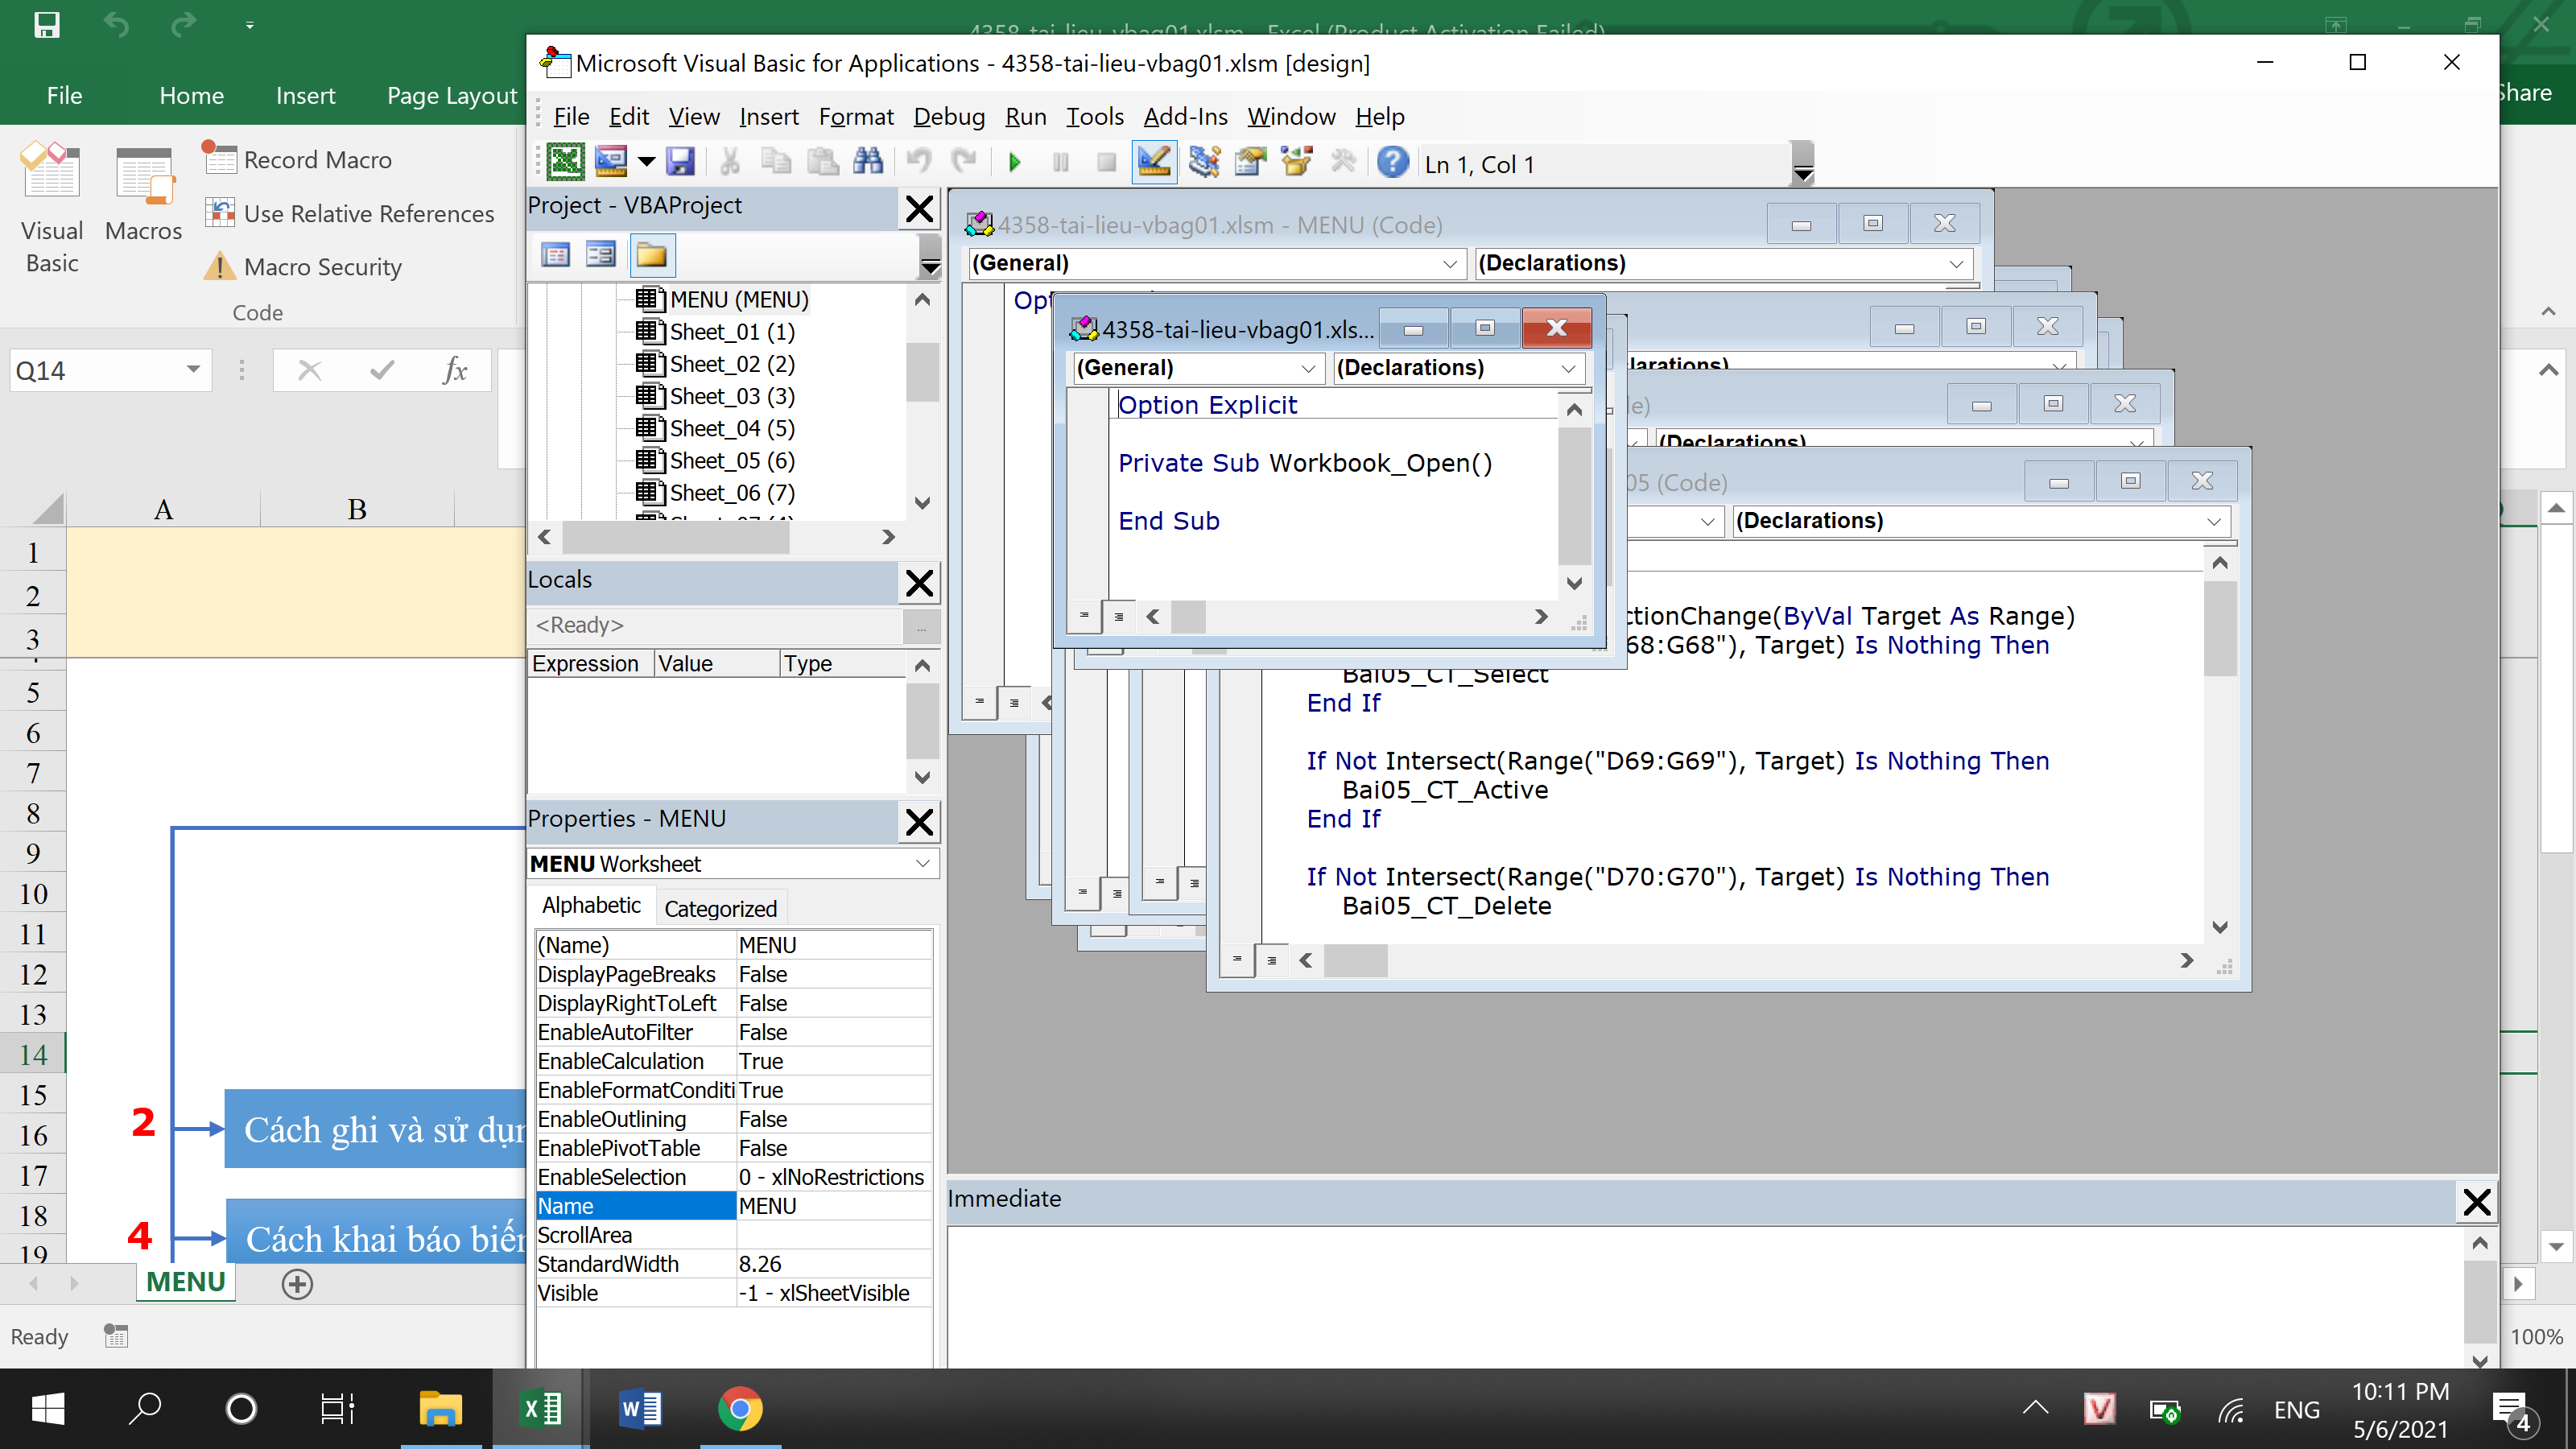Click the Insert UserForm toolbar icon
The height and width of the screenshot is (1449, 2576).
pos(610,162)
